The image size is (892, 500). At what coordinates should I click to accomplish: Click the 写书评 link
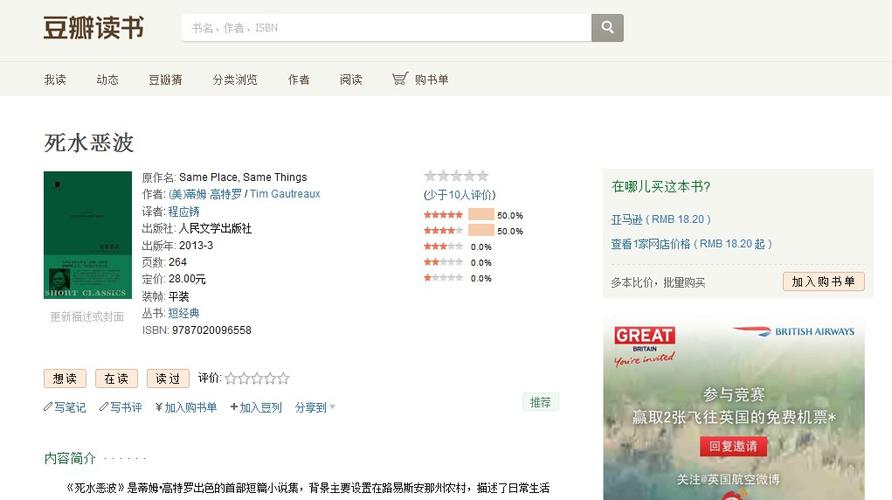click(126, 407)
